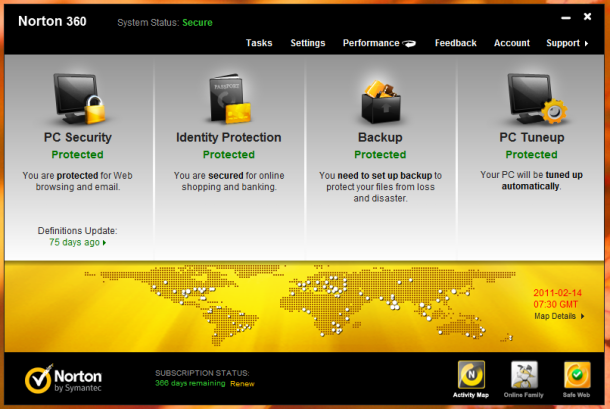The image size is (610, 409).
Task: Click the Backup heading
Action: coord(380,137)
